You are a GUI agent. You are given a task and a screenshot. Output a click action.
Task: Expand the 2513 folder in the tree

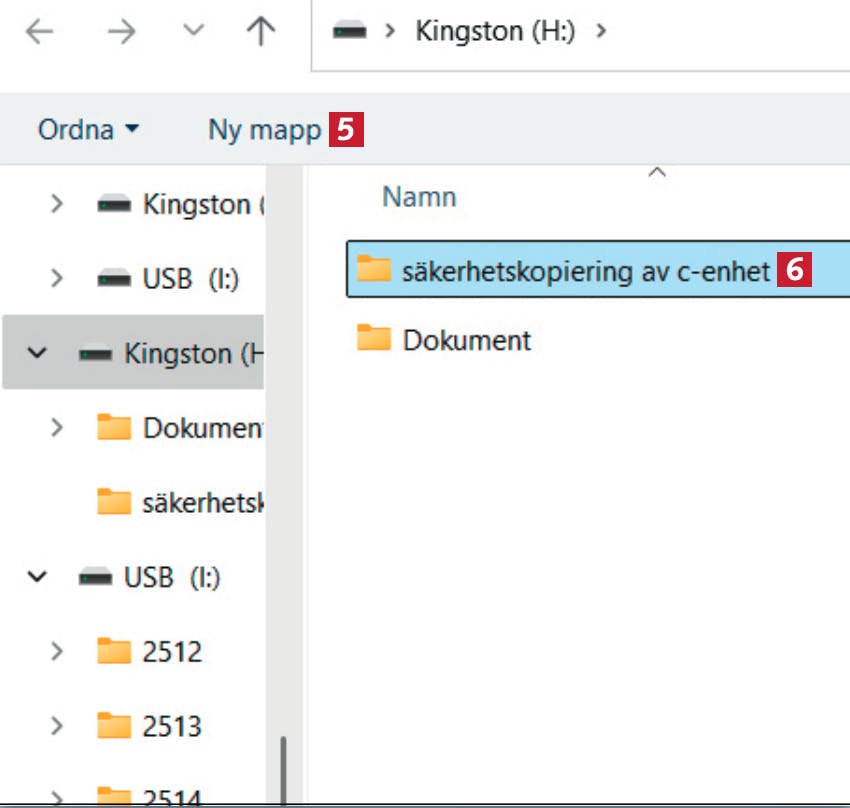pyautogui.click(x=56, y=726)
